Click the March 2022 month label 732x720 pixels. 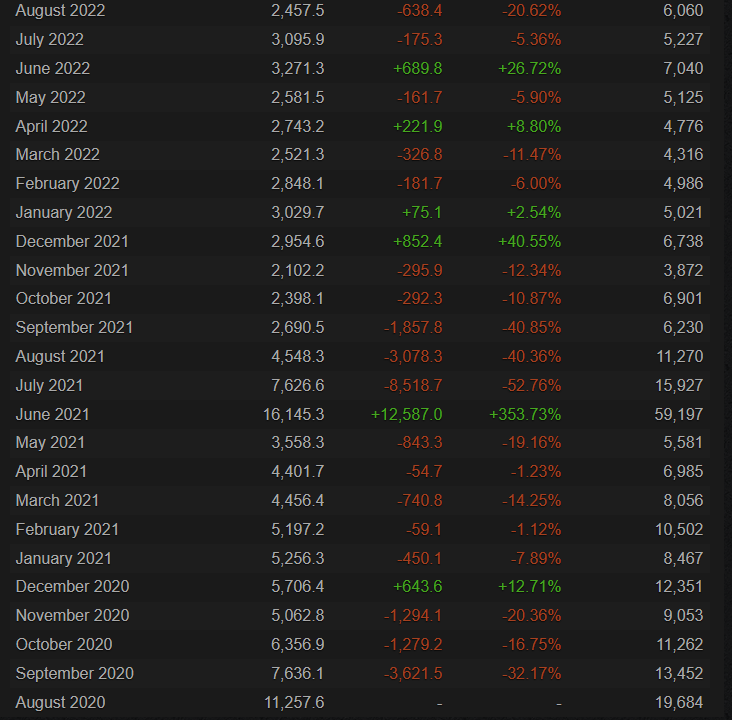[57, 154]
